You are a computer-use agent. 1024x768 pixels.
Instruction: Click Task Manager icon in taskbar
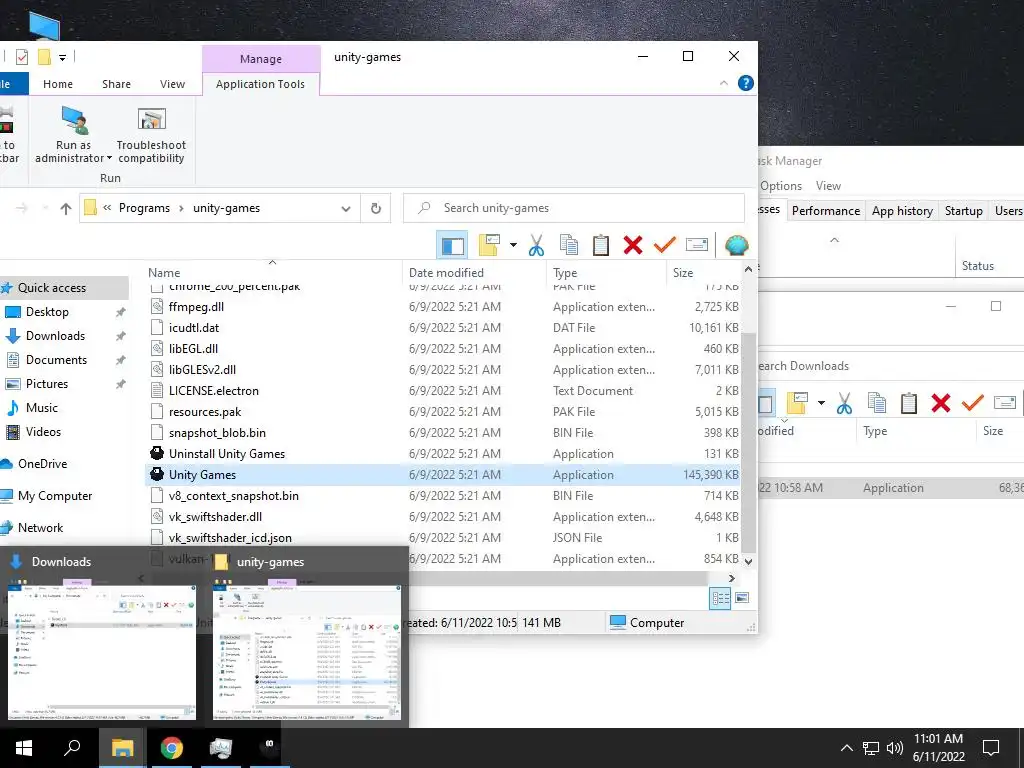click(221, 748)
